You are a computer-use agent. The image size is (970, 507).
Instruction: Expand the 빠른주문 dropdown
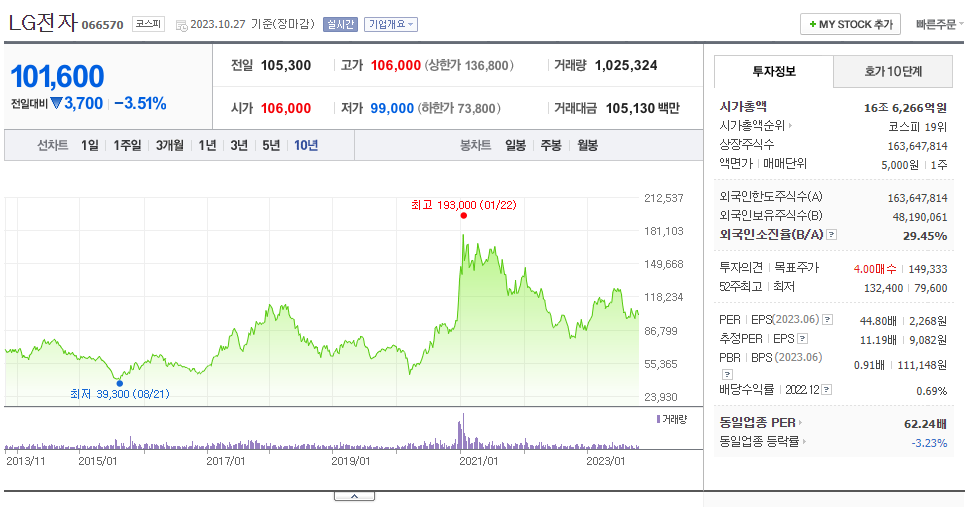coord(940,24)
